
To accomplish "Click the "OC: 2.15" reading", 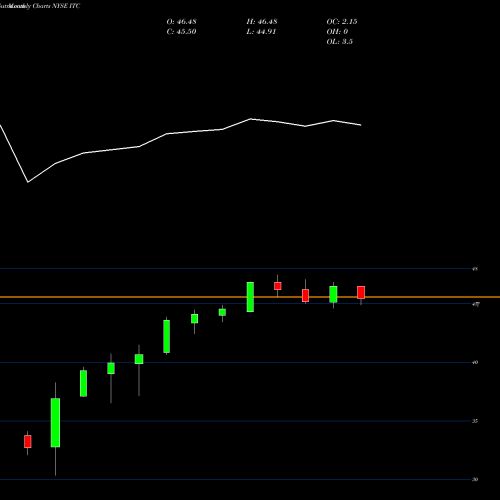I will [342, 22].
